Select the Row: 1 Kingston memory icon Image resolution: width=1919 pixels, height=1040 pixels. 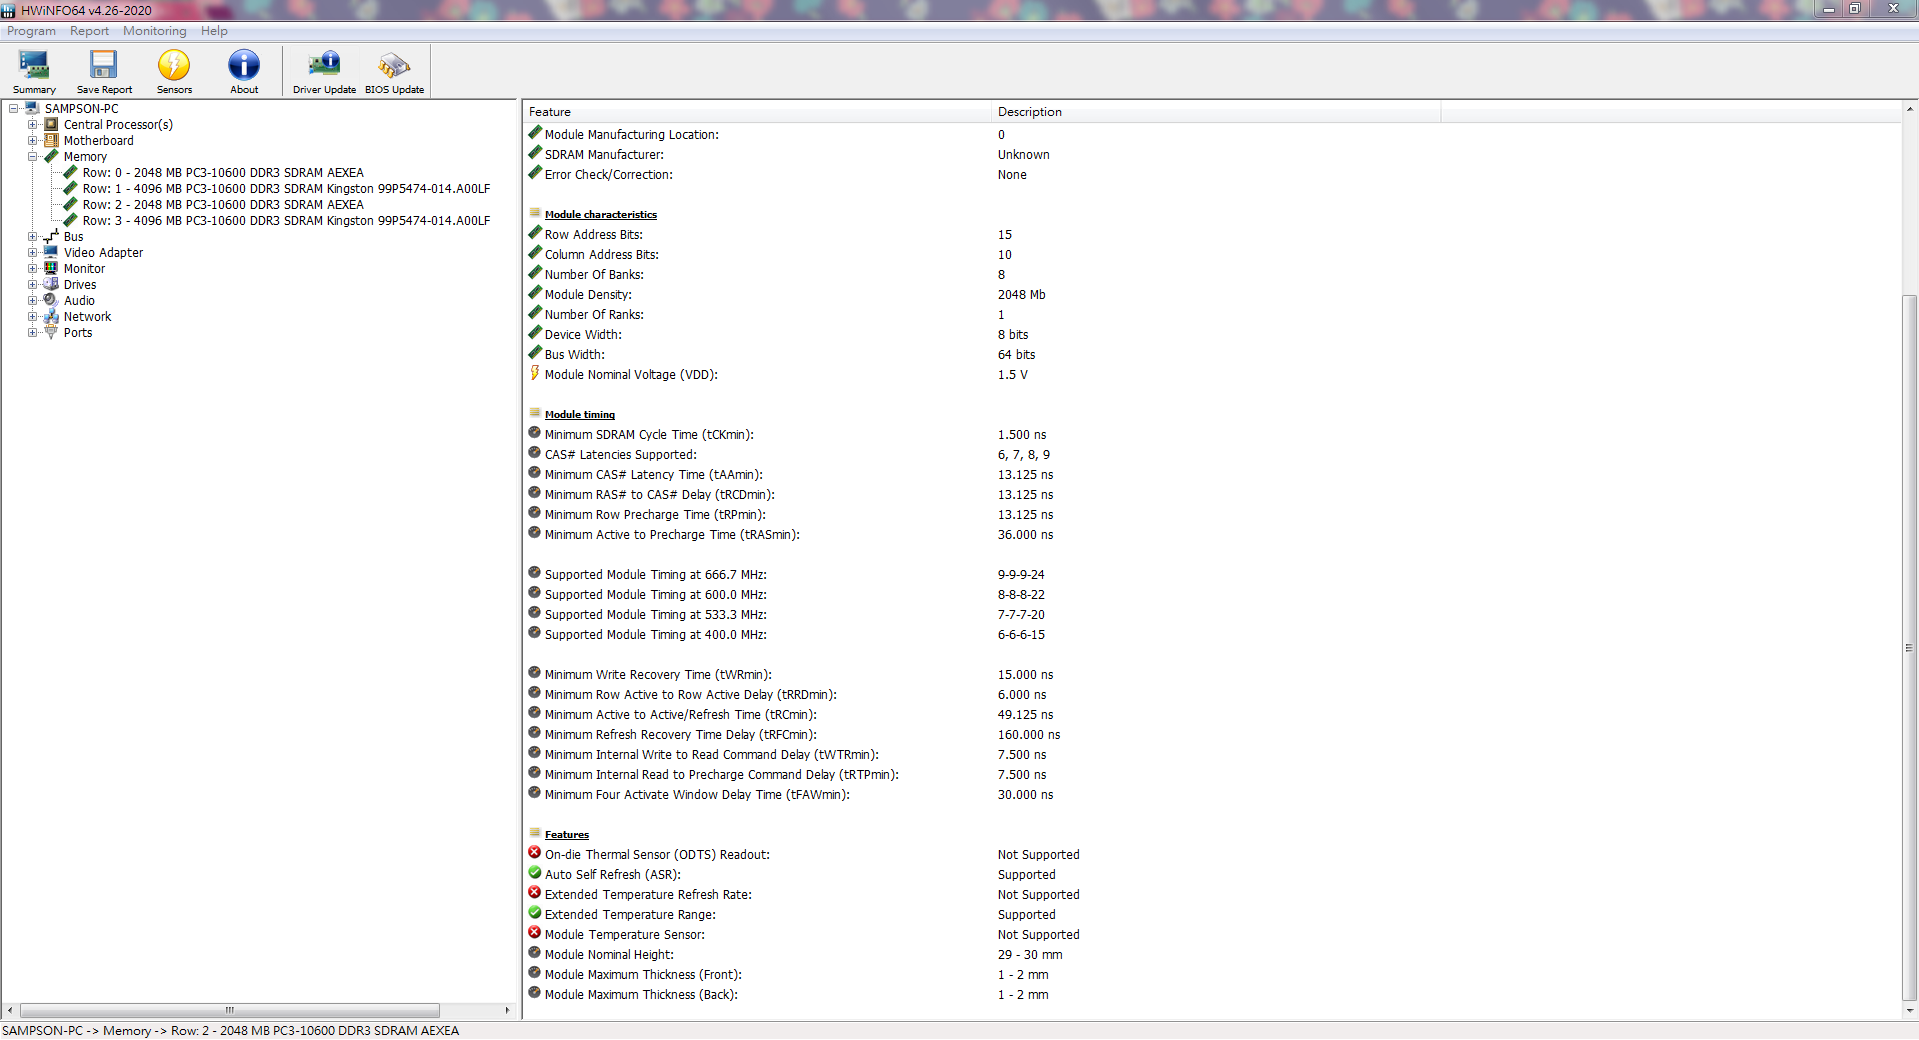(70, 188)
